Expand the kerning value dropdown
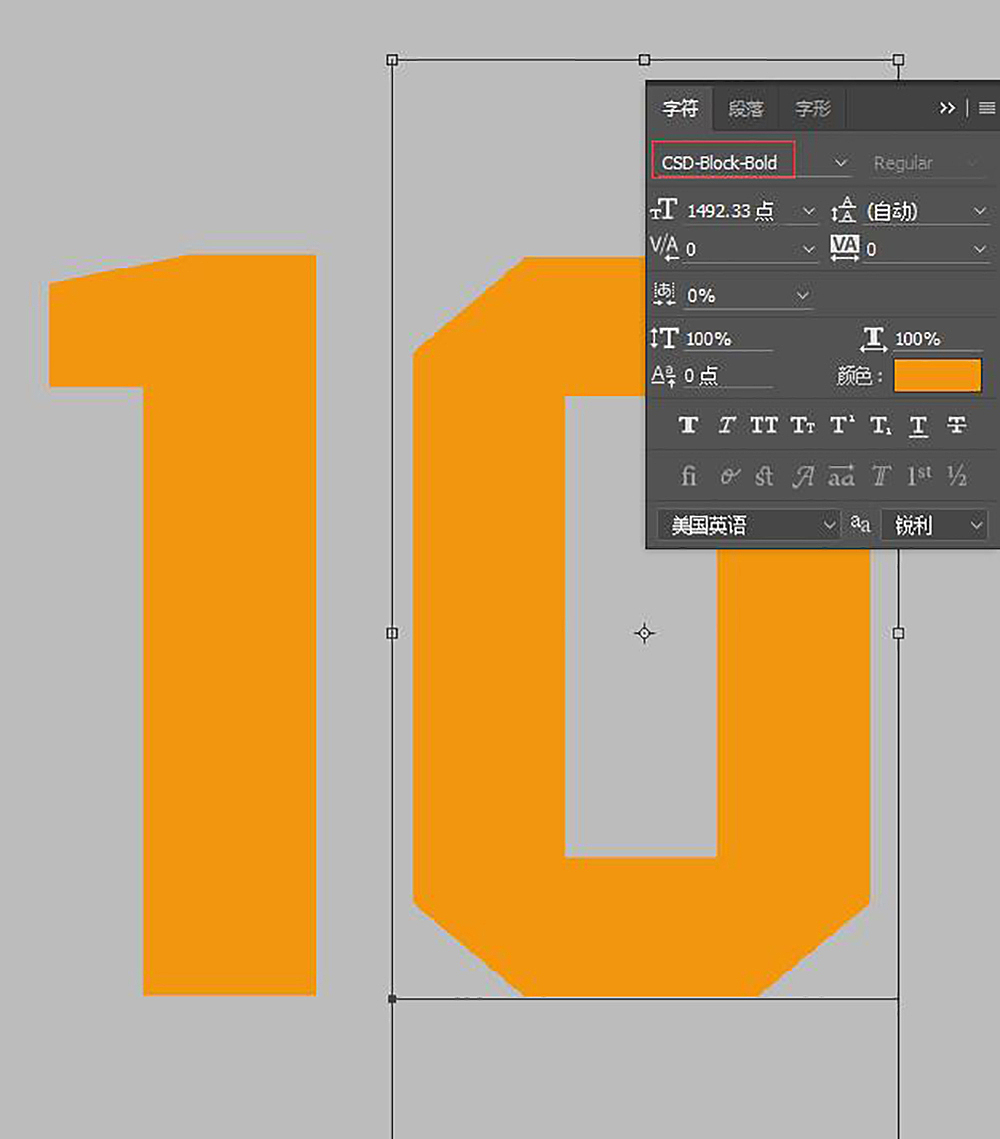This screenshot has height=1139, width=1000. (x=808, y=249)
